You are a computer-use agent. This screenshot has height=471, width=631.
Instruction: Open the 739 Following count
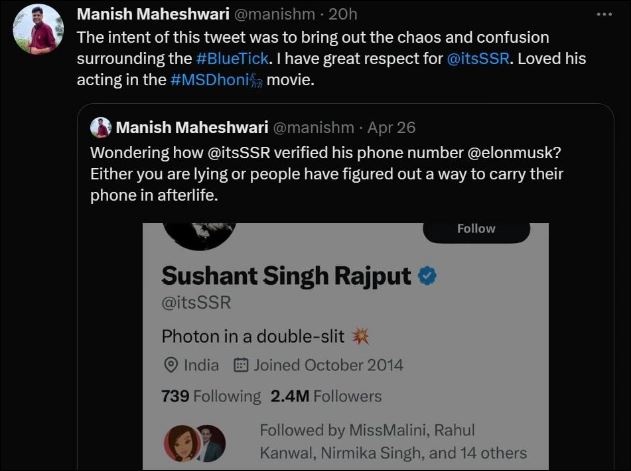[211, 396]
